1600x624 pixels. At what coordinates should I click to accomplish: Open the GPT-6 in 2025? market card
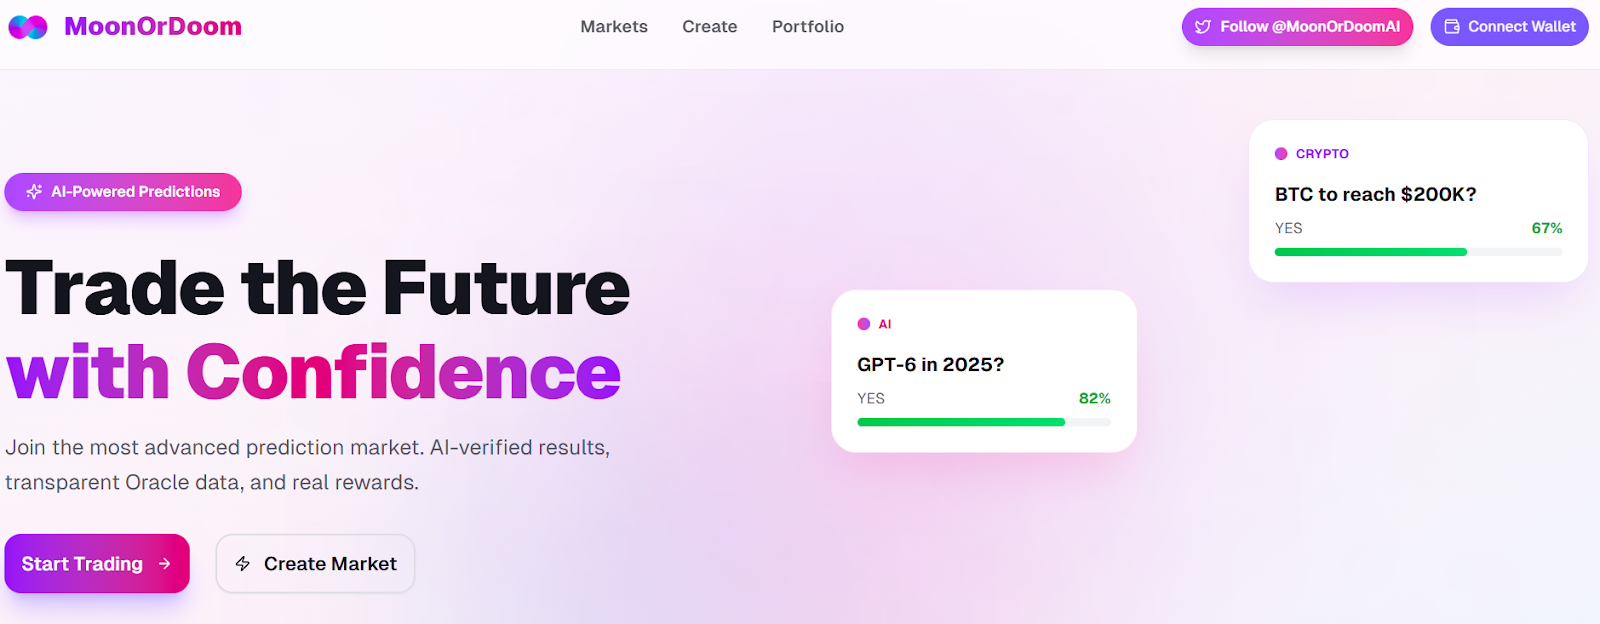pyautogui.click(x=984, y=365)
